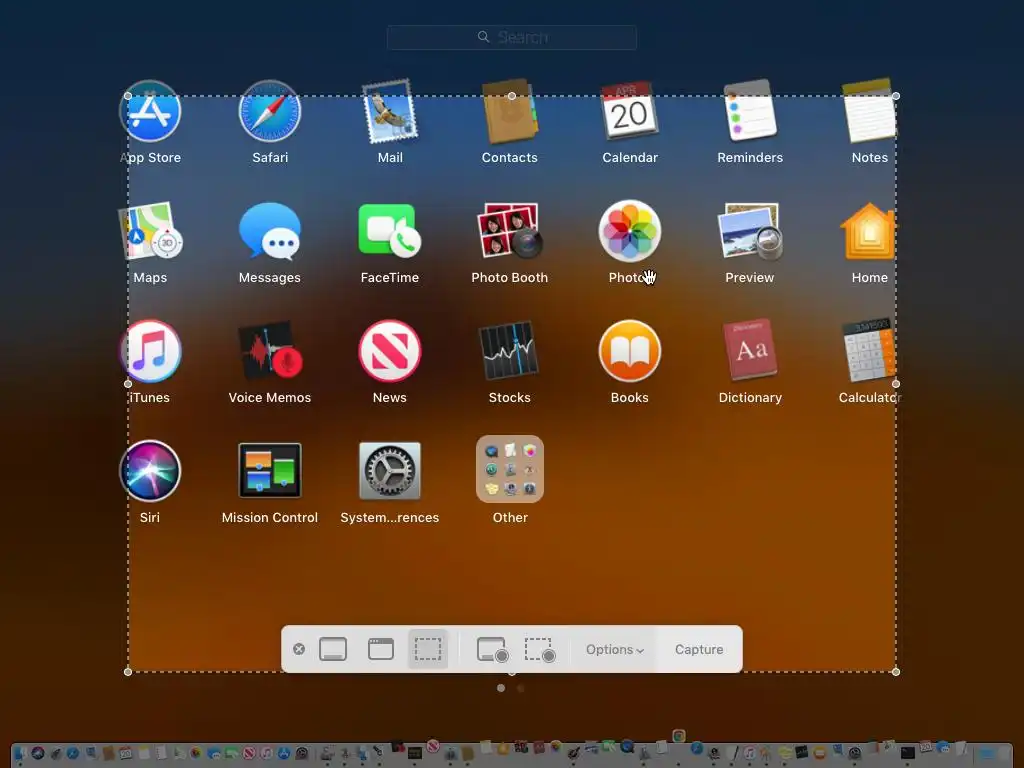Click the top-center selection edge handle
Screen dimensions: 1024x768
(x=512, y=96)
